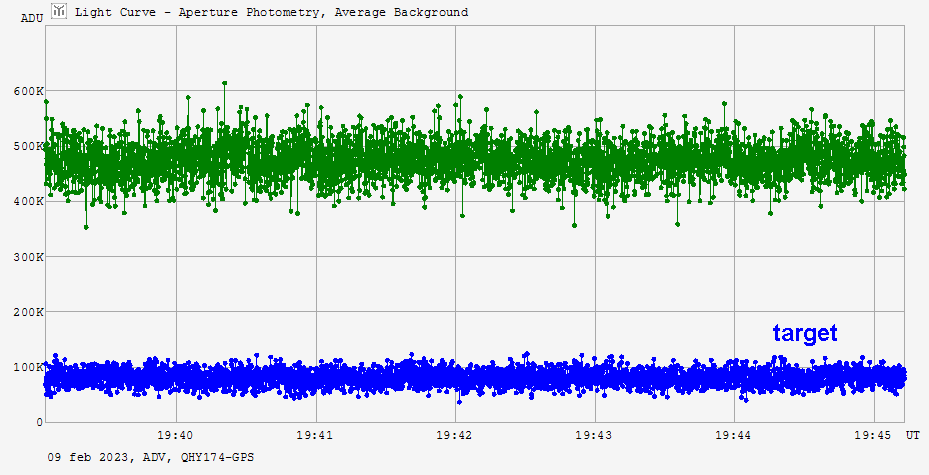The image size is (929, 475).
Task: Click the '400K' y-axis label
Action: (28, 201)
